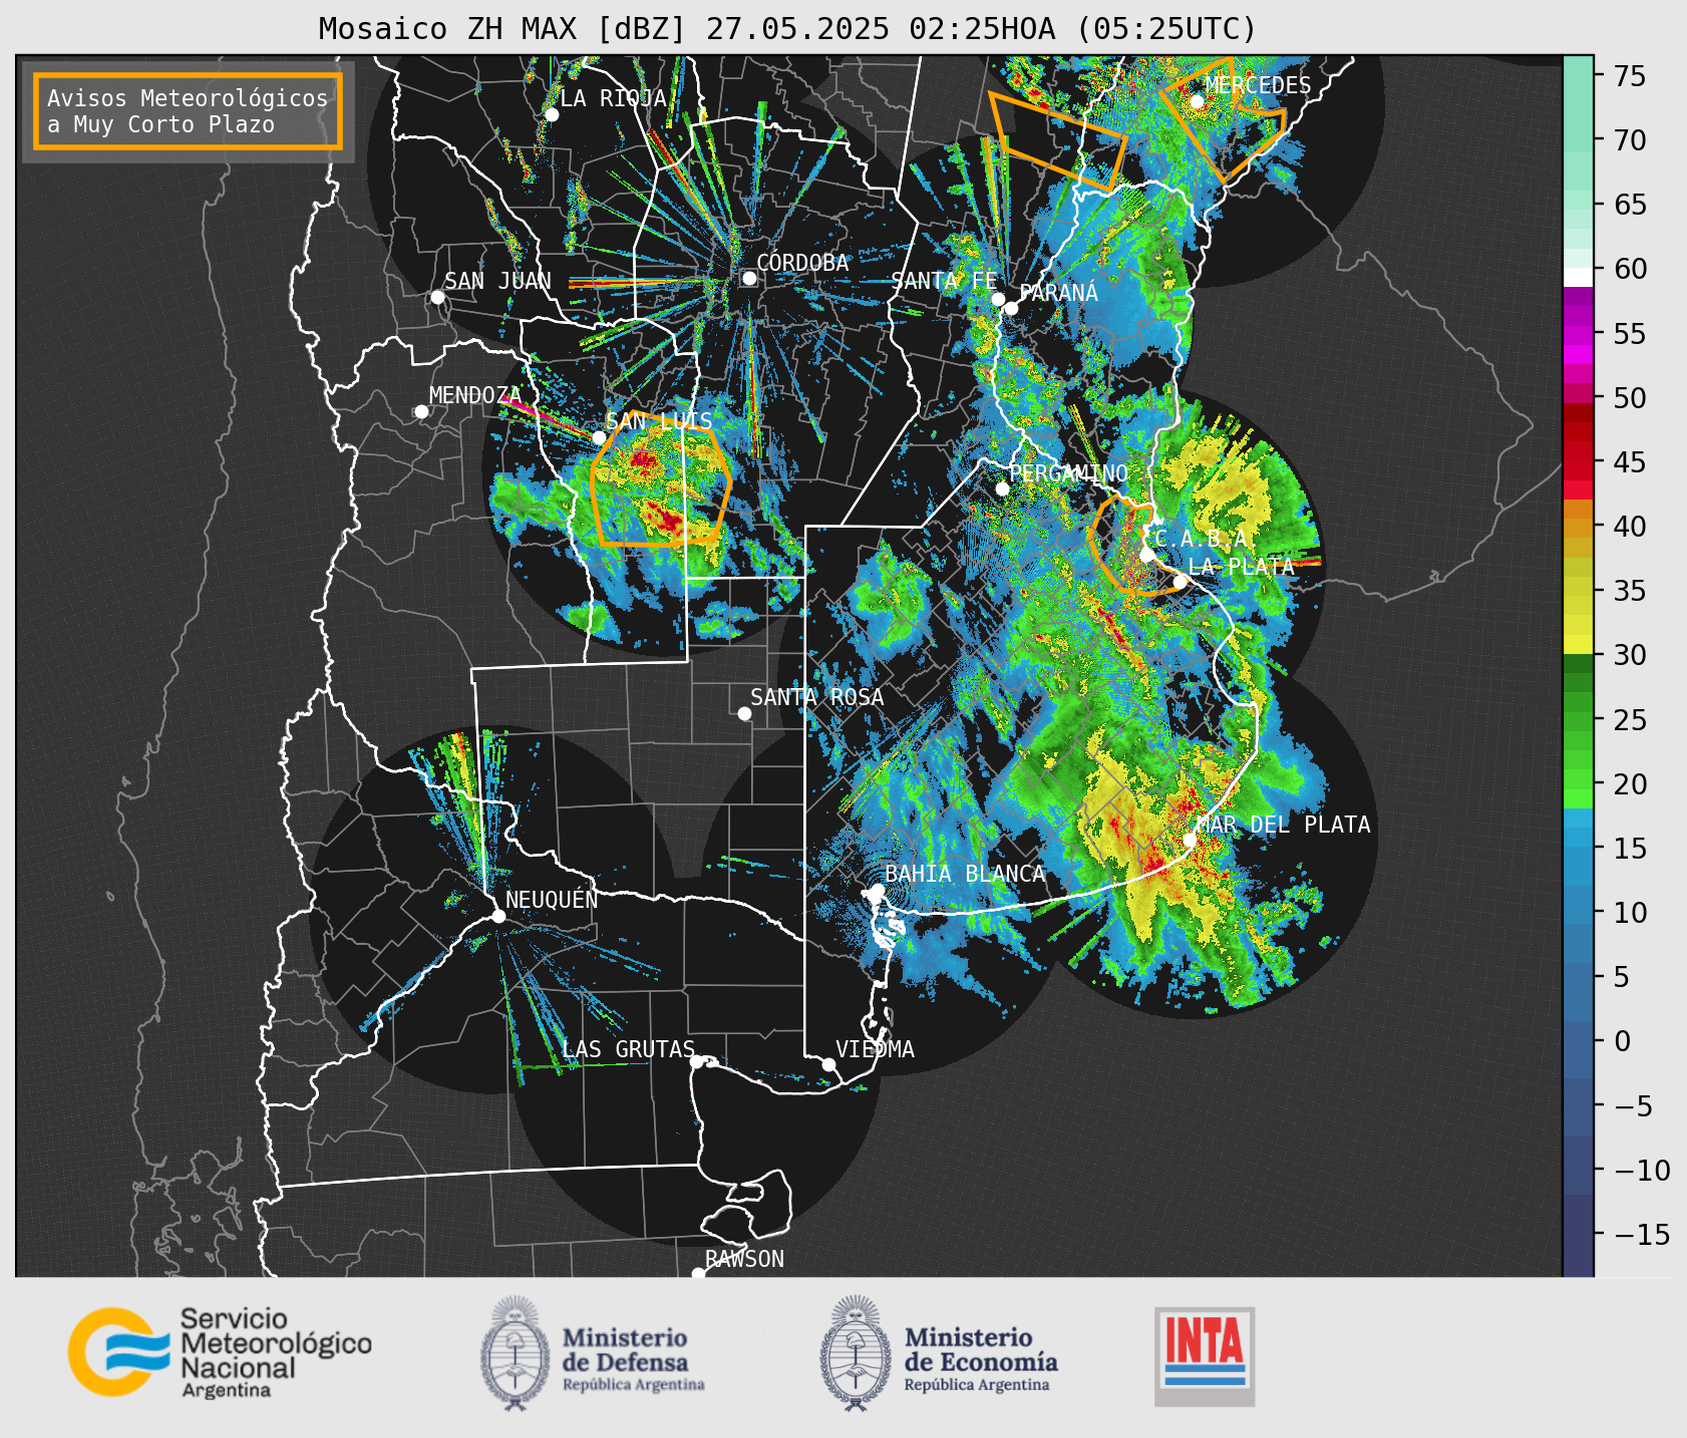Select the SAN LUIS city marker
Screen dimensions: 1687x1438
point(599,438)
